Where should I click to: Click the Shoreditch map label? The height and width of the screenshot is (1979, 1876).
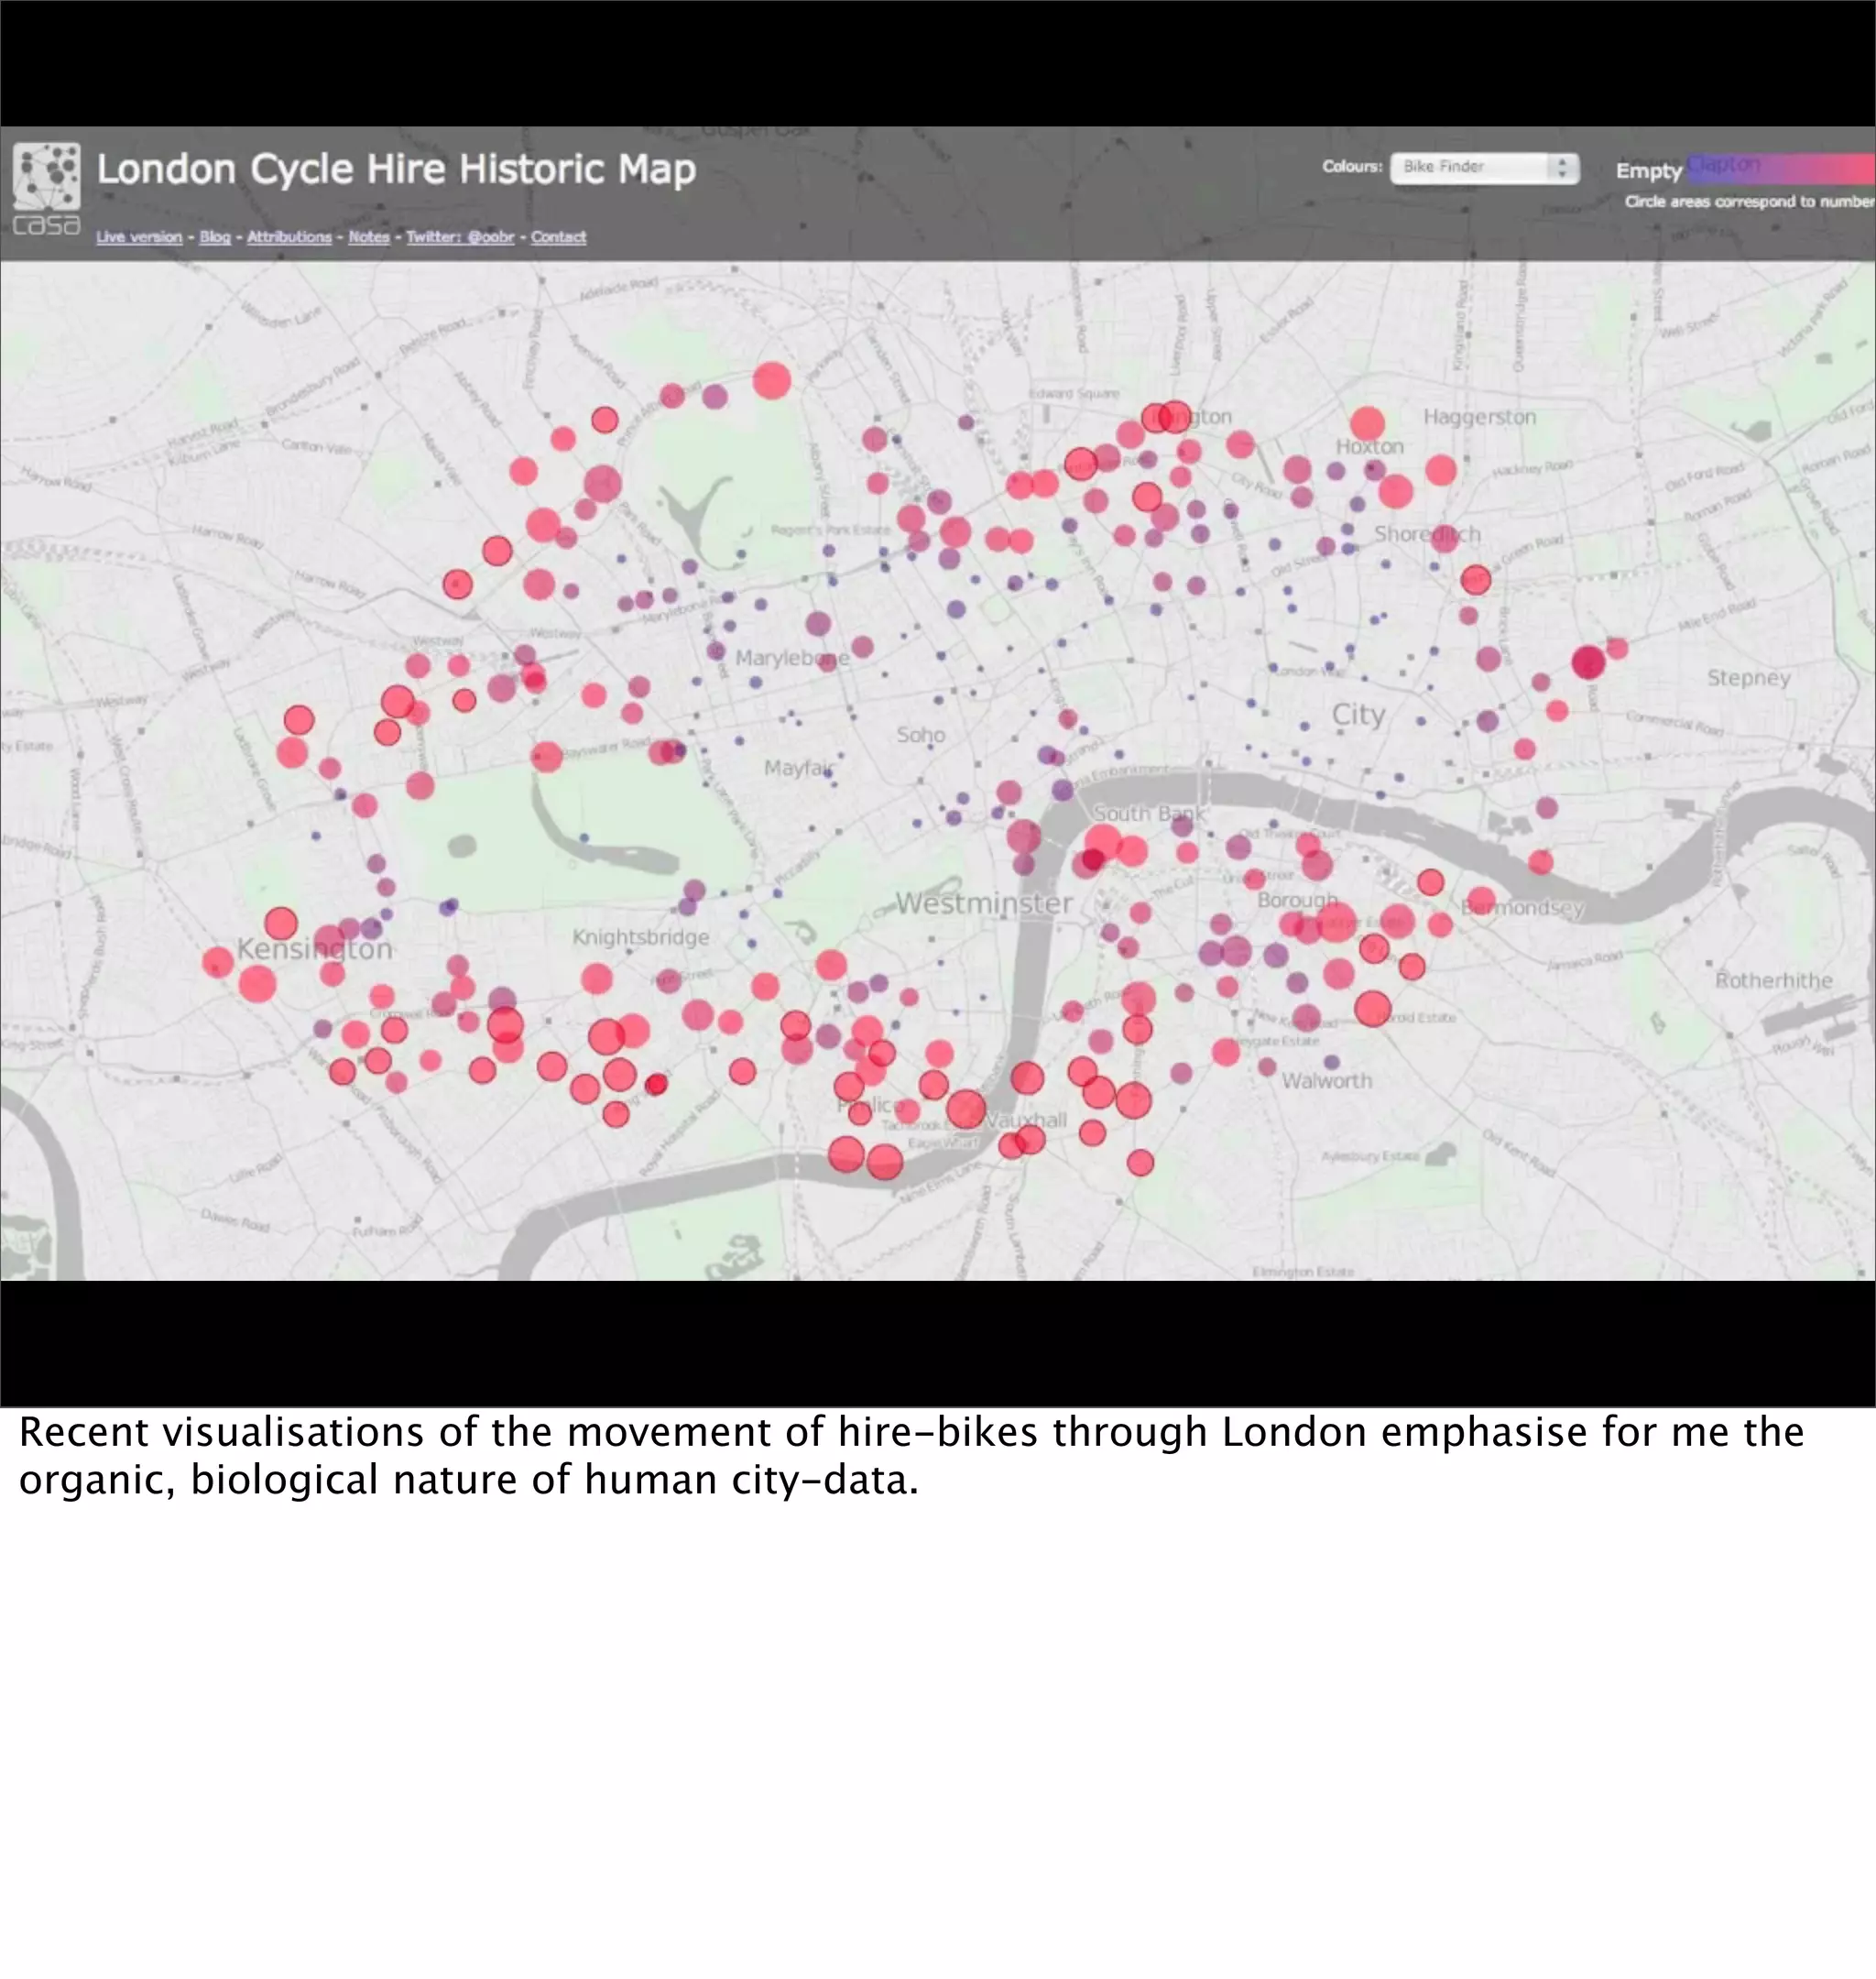pos(1427,534)
